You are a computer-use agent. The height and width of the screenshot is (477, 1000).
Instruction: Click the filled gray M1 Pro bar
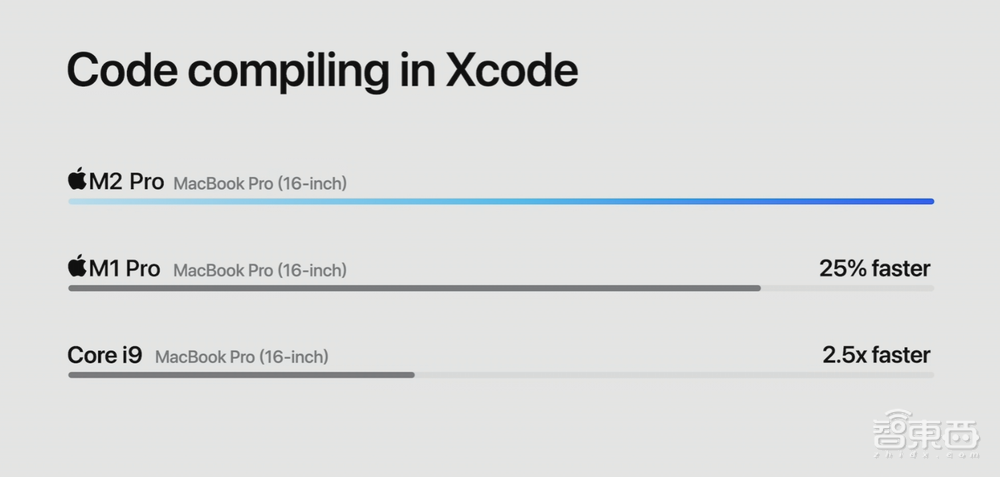tap(414, 288)
